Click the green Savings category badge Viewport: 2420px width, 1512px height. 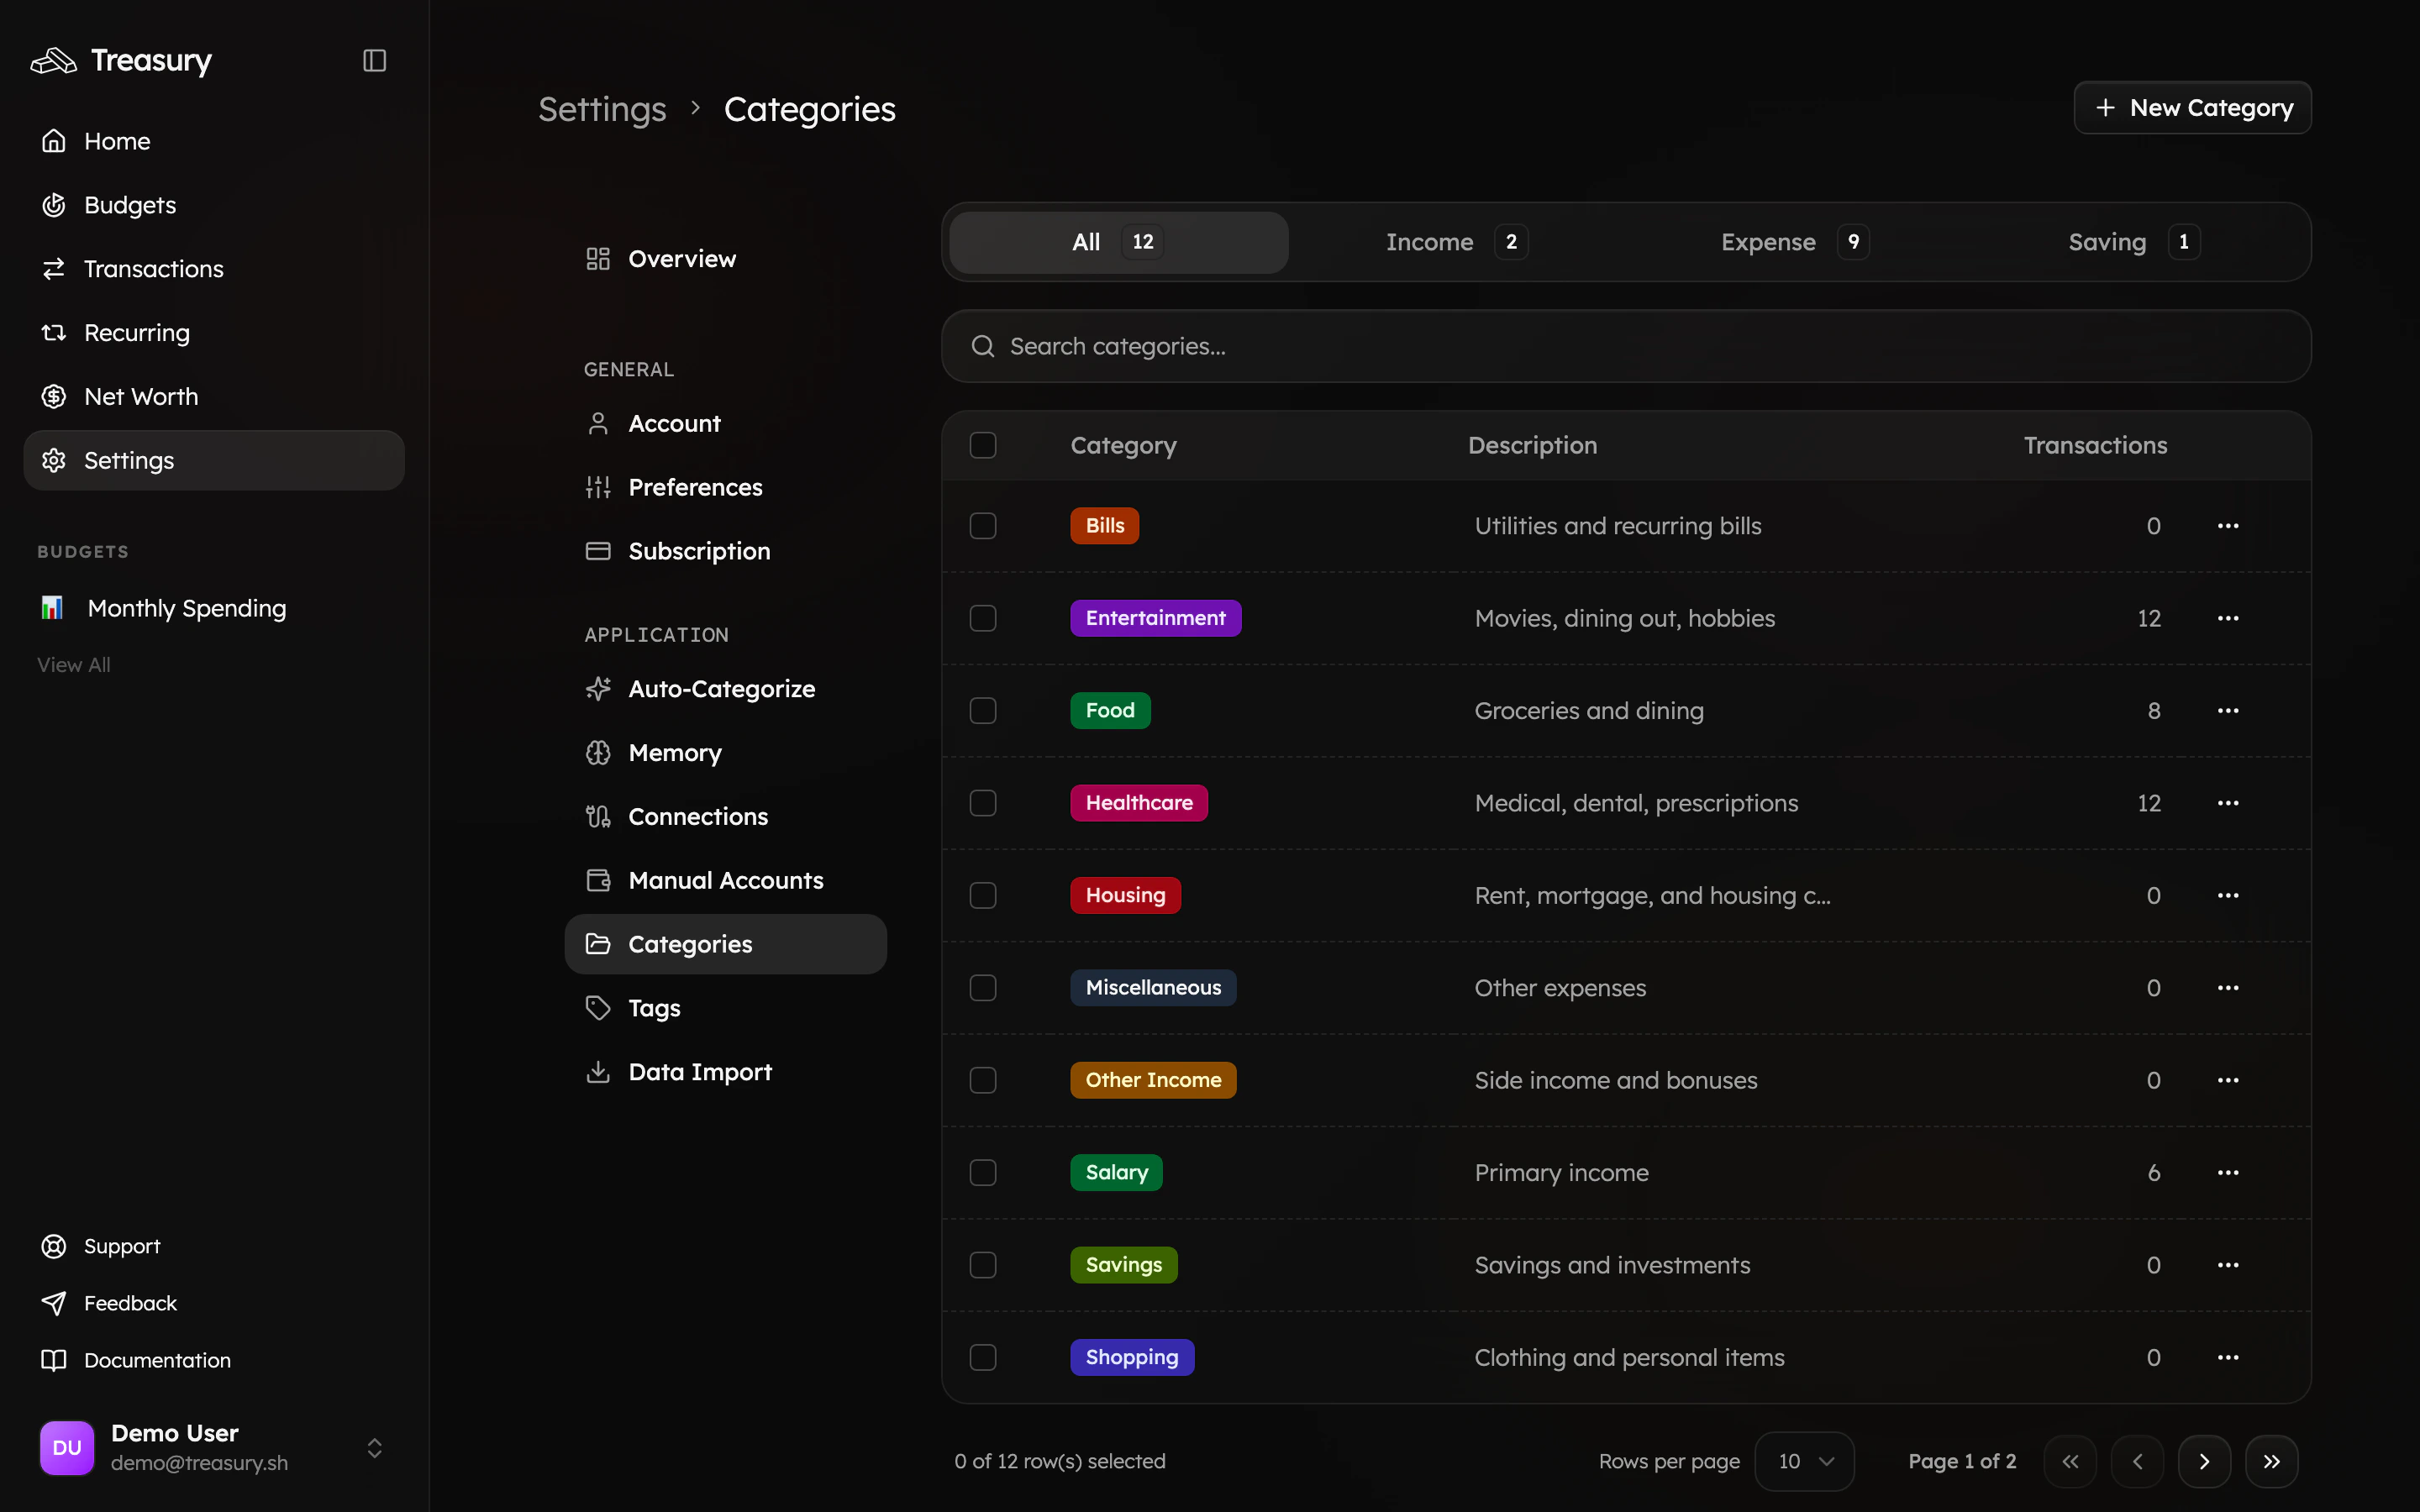click(x=1124, y=1265)
